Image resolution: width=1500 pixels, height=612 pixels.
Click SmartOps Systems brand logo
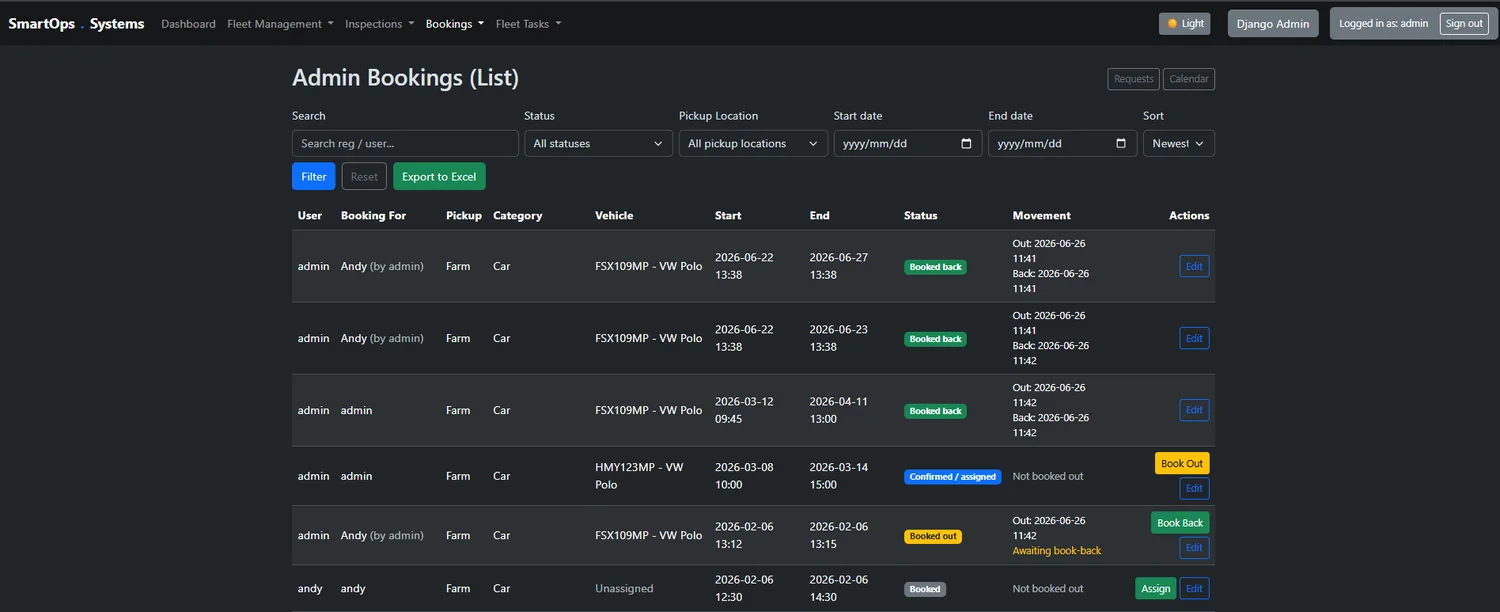(x=76, y=24)
